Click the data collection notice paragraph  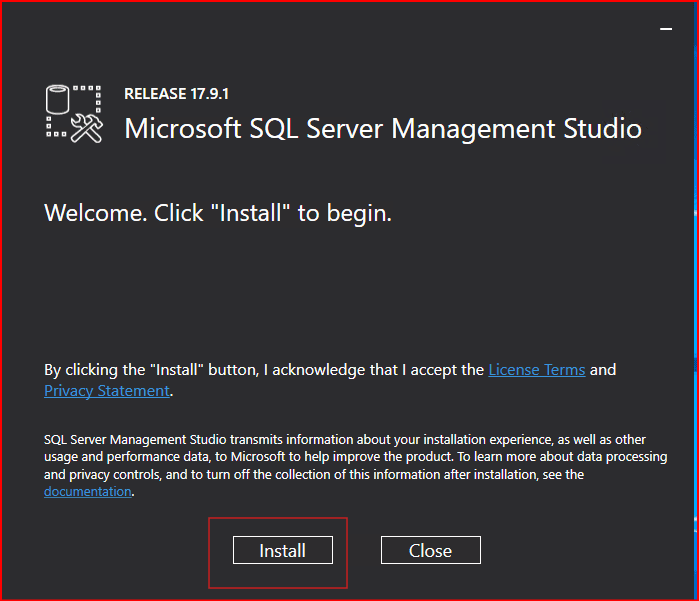[x=350, y=465]
